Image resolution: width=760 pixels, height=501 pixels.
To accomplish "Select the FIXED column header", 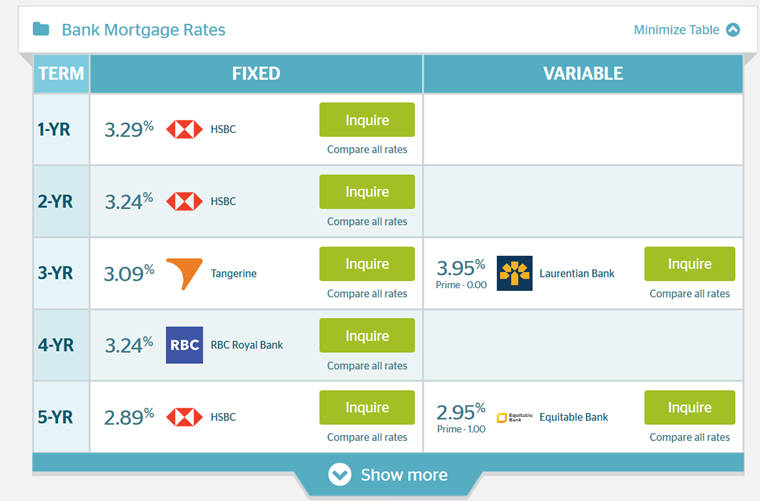I will coord(256,74).
